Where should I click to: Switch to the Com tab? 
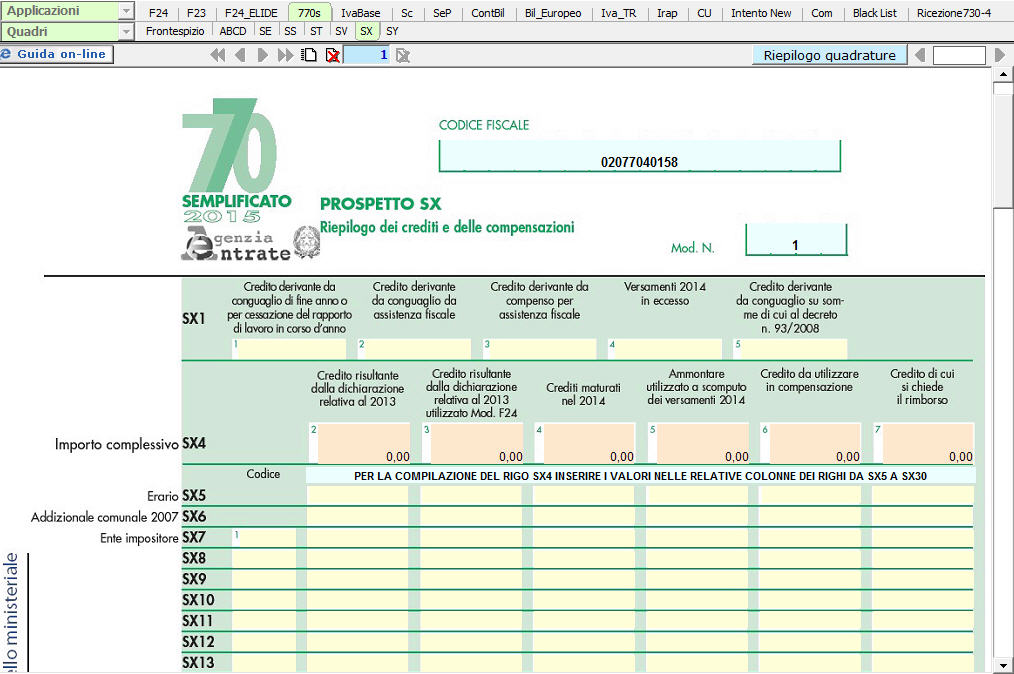click(821, 13)
